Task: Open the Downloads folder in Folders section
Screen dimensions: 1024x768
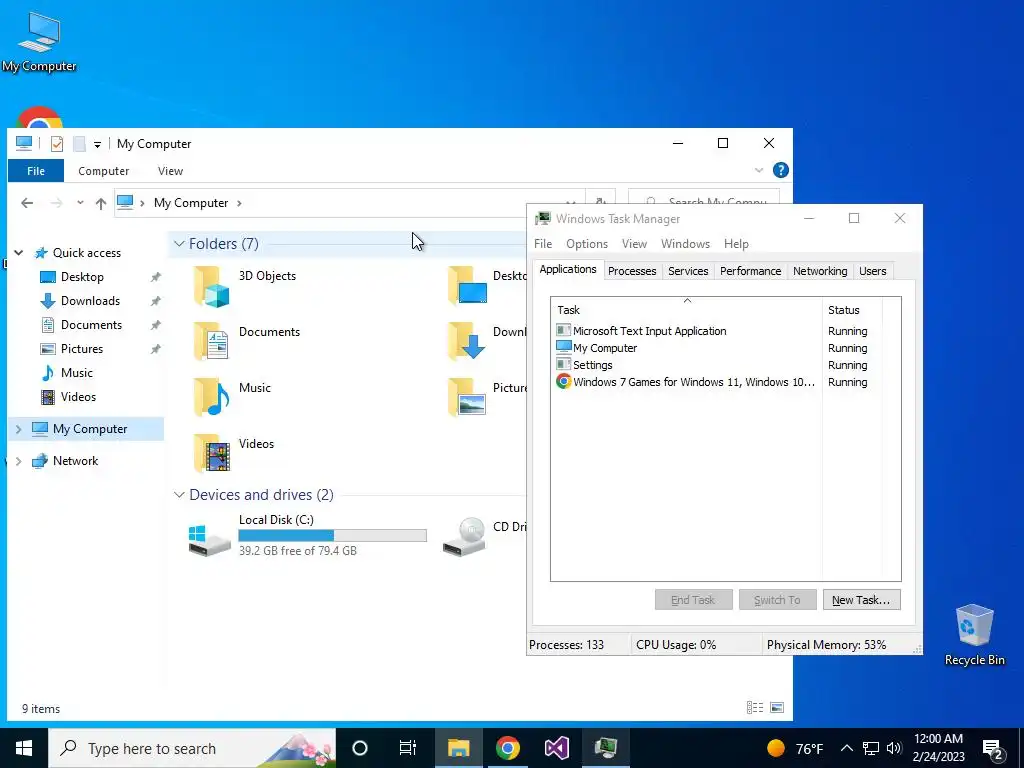Action: [x=467, y=342]
